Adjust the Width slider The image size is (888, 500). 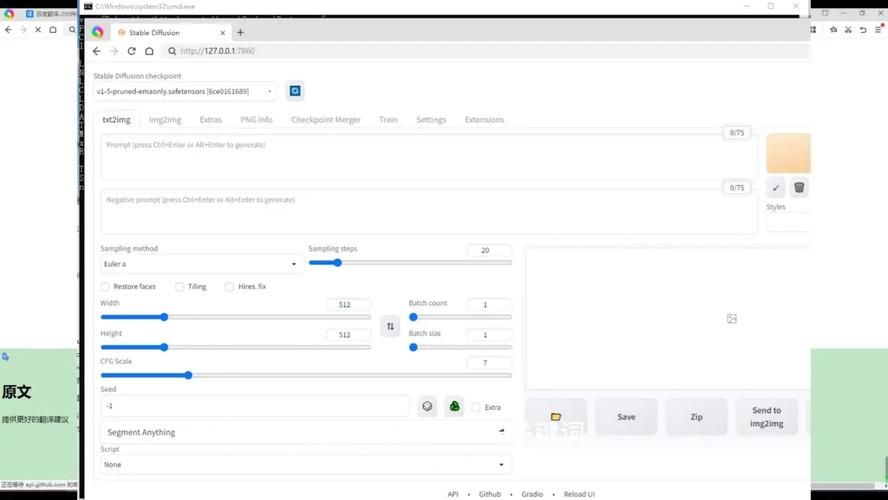[236, 317]
